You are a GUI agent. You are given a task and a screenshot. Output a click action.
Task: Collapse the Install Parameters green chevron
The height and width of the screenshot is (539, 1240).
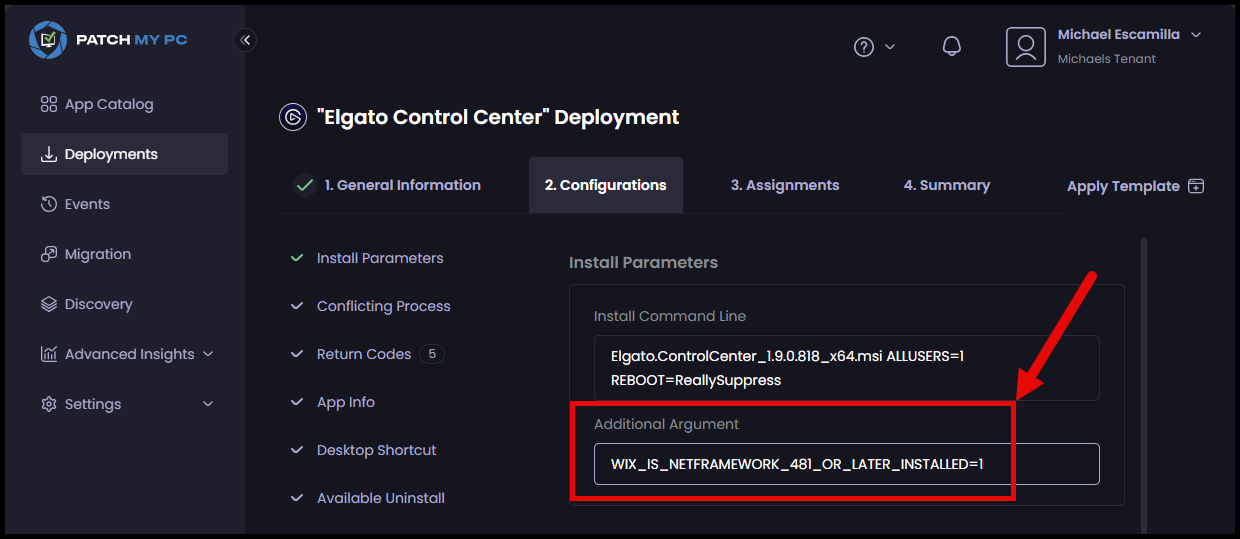[x=297, y=258]
